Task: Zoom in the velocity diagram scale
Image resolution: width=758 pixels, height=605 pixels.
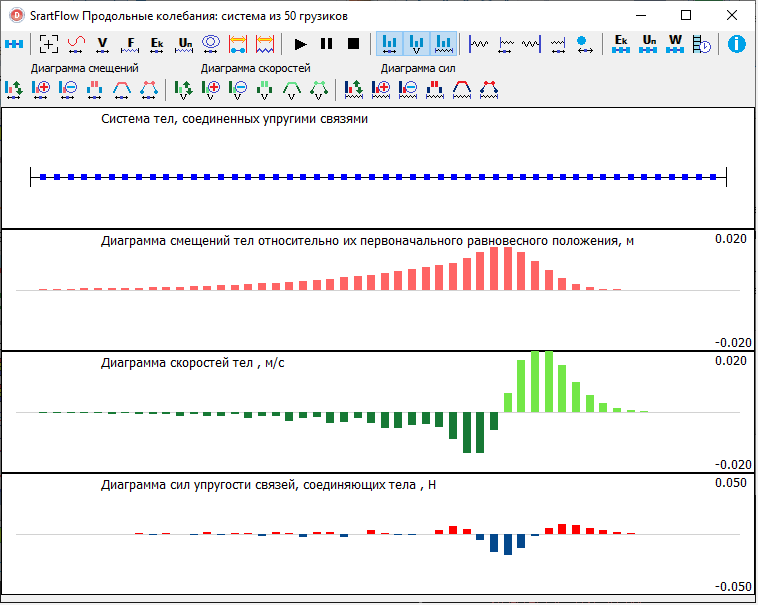Action: [x=211, y=90]
